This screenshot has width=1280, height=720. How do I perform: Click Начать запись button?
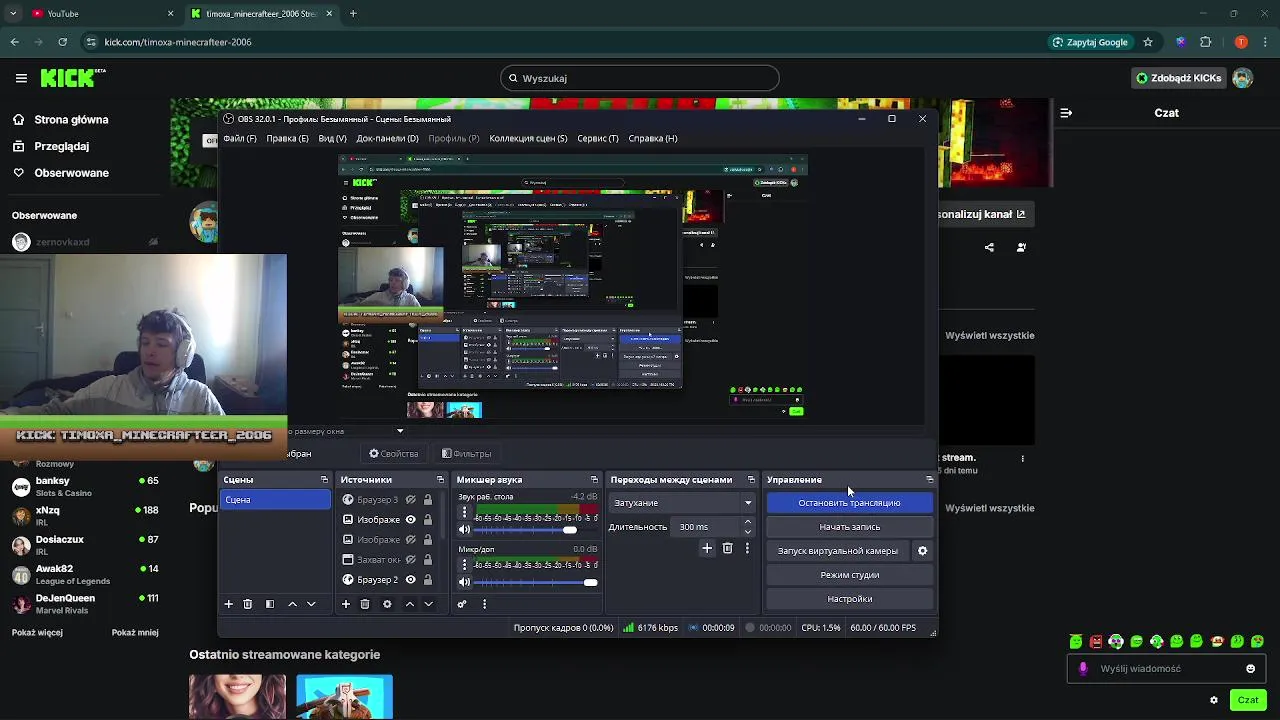pos(849,527)
